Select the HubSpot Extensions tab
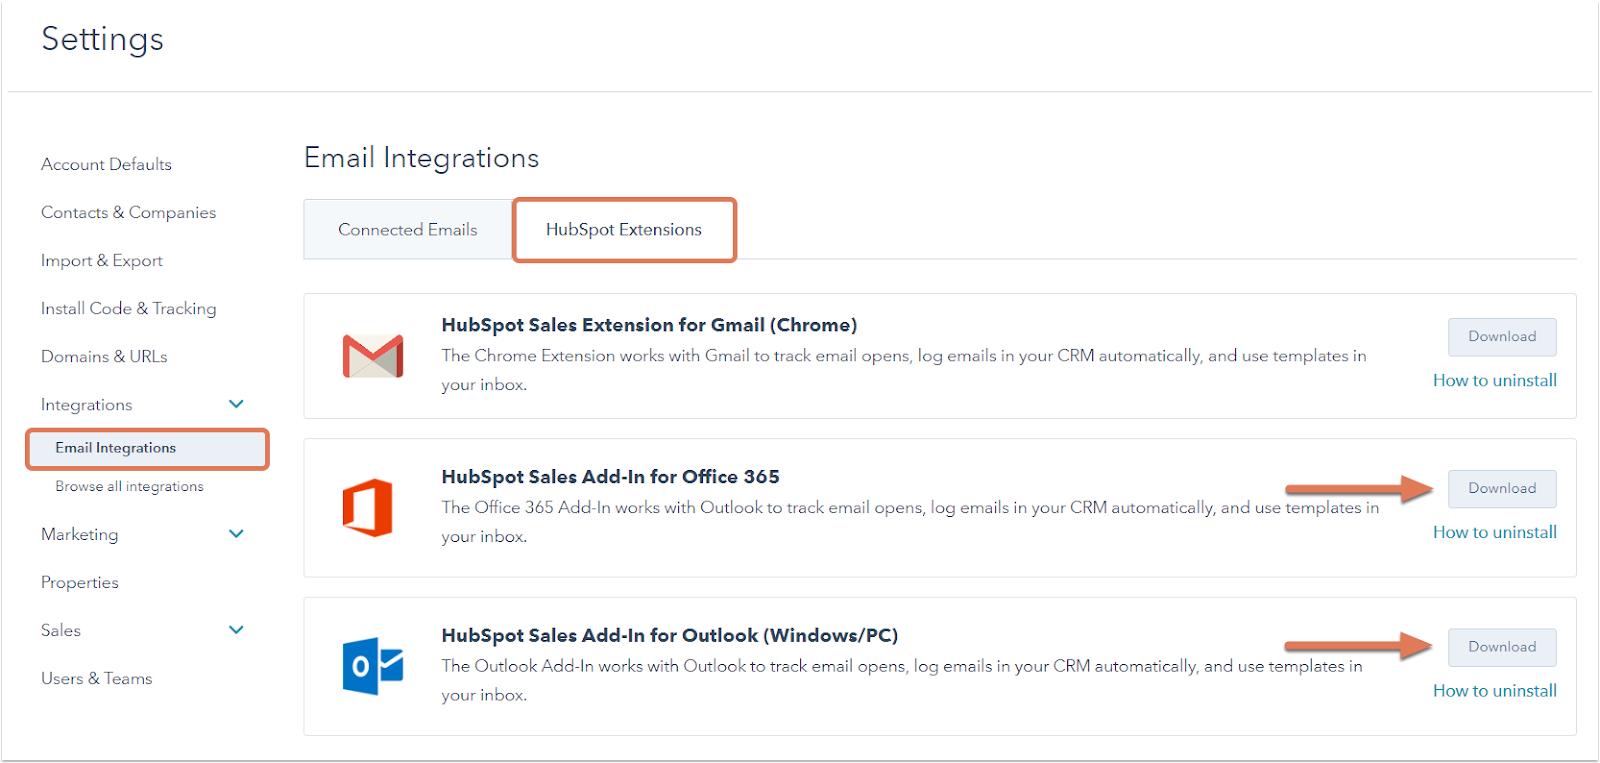 point(624,230)
